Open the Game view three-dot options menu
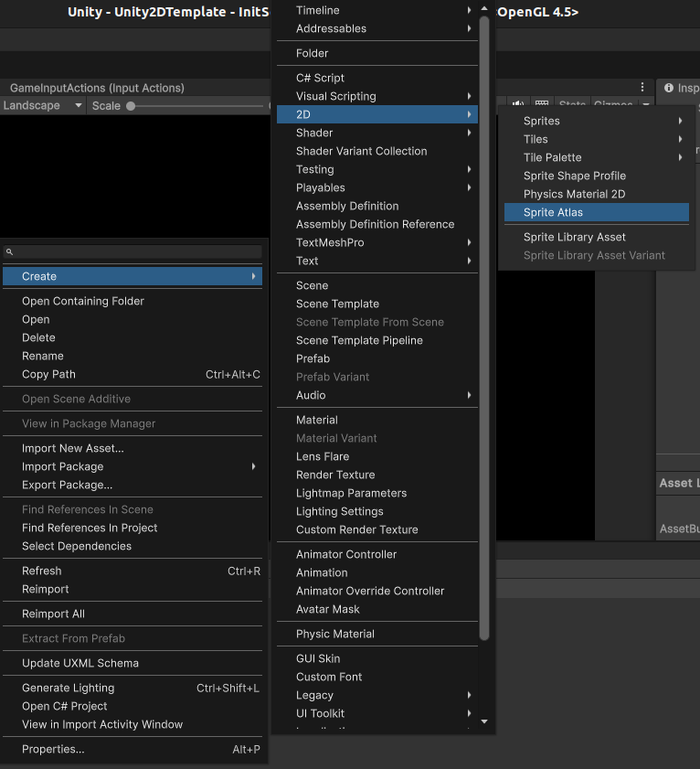This screenshot has width=700, height=769. coord(642,87)
